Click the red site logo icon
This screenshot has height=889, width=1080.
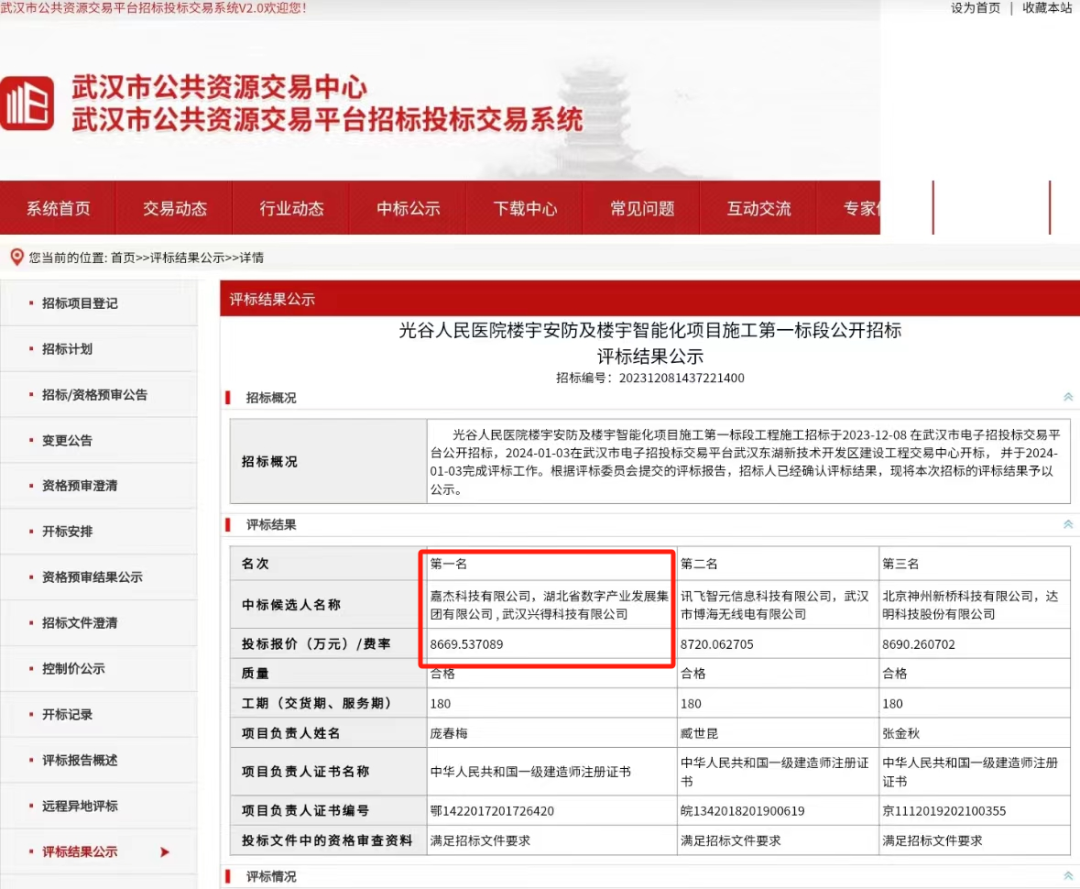coord(27,103)
